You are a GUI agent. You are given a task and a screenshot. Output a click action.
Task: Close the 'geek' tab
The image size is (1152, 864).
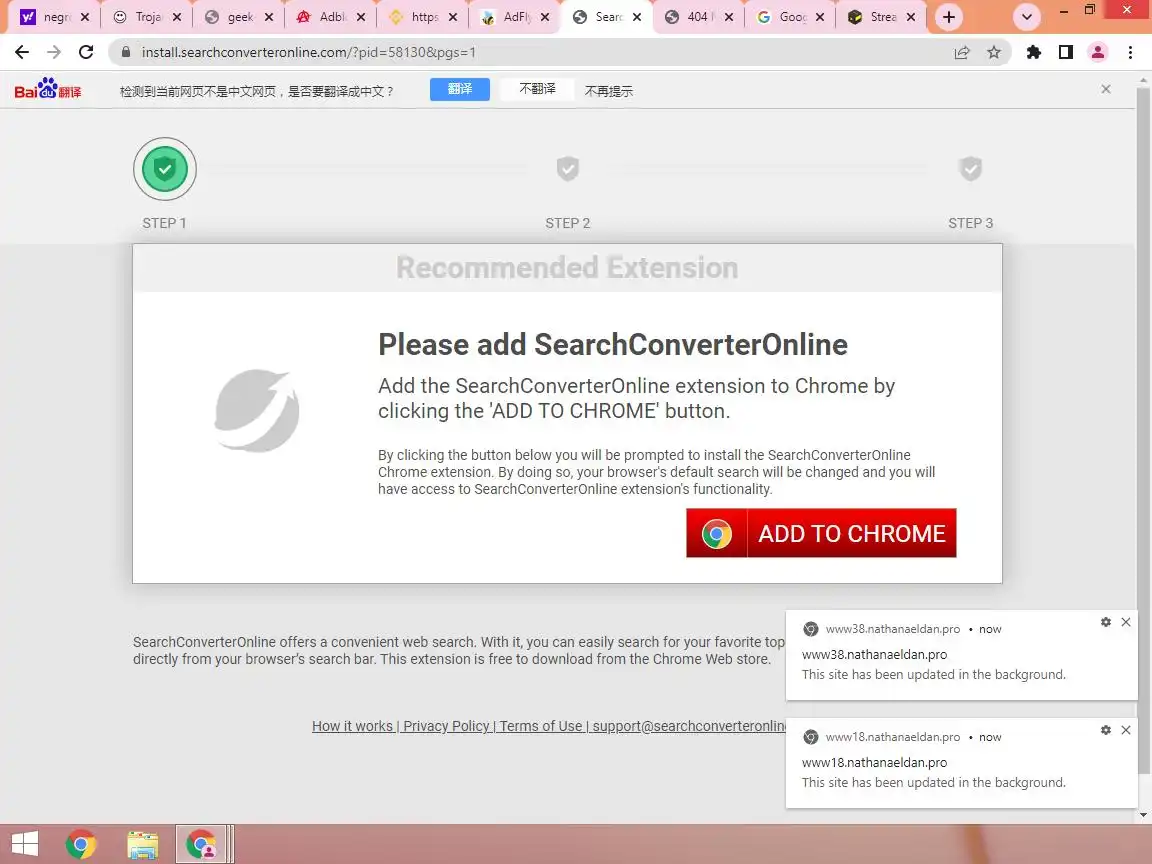pos(268,17)
